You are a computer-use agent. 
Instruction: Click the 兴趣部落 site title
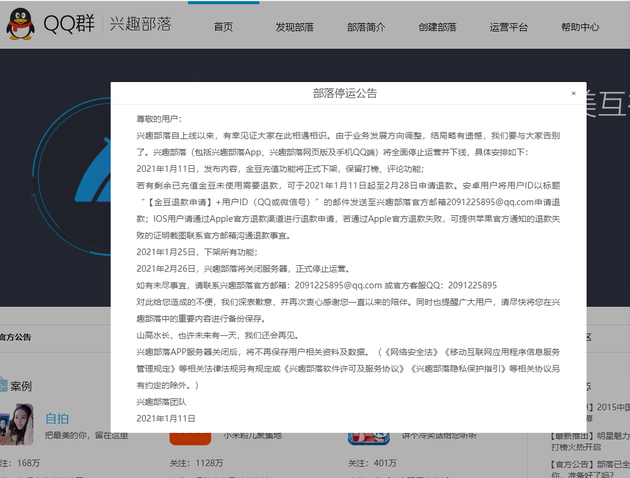tap(141, 24)
